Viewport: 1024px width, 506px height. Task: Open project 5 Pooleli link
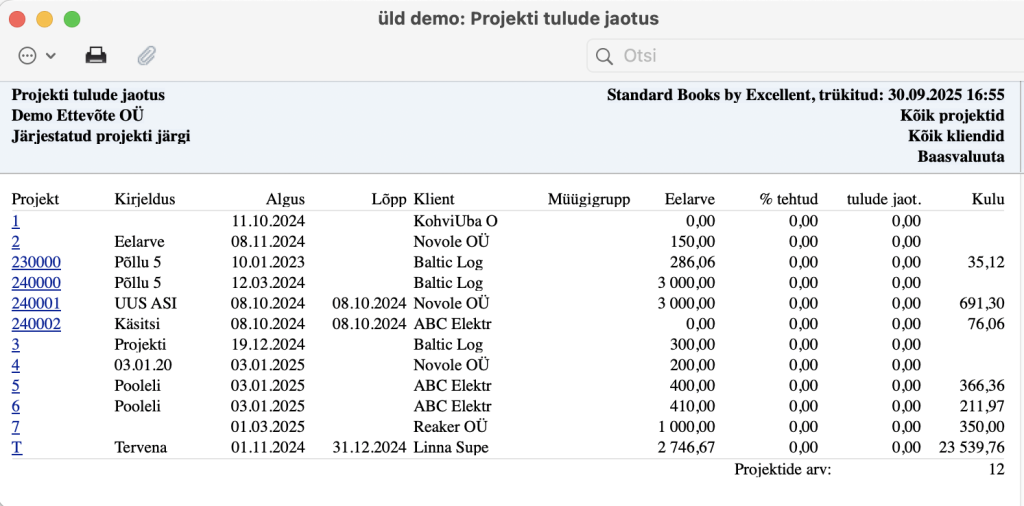click(16, 386)
